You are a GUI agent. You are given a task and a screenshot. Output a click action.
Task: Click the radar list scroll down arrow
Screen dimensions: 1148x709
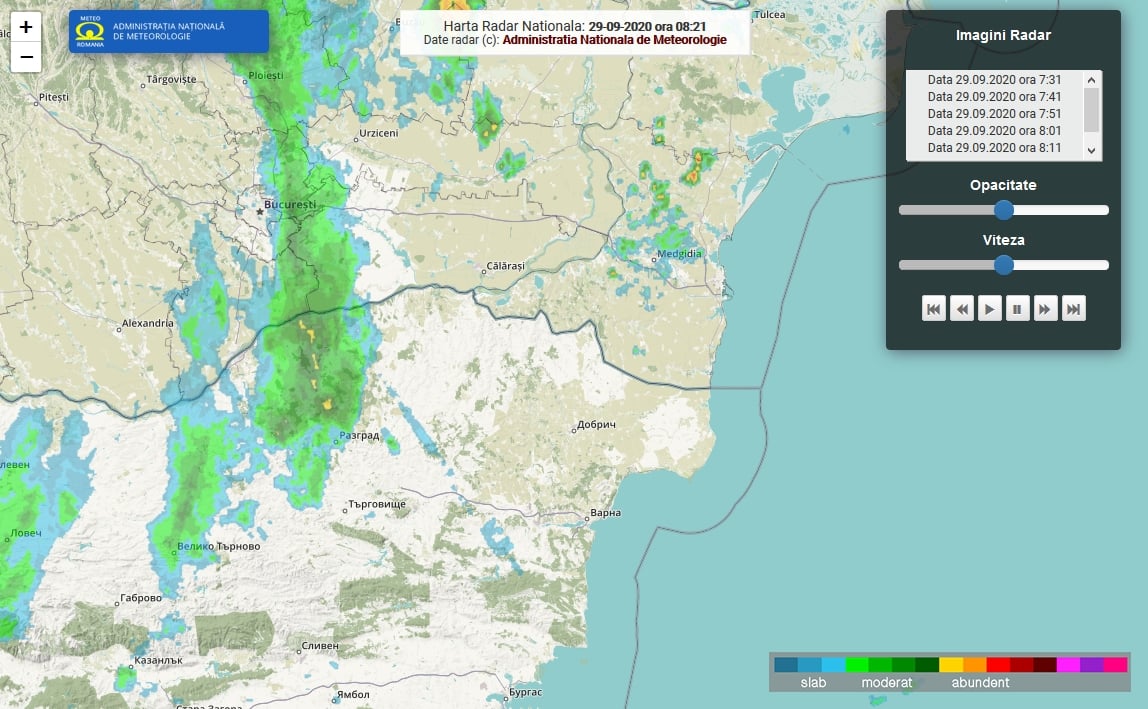click(1092, 151)
